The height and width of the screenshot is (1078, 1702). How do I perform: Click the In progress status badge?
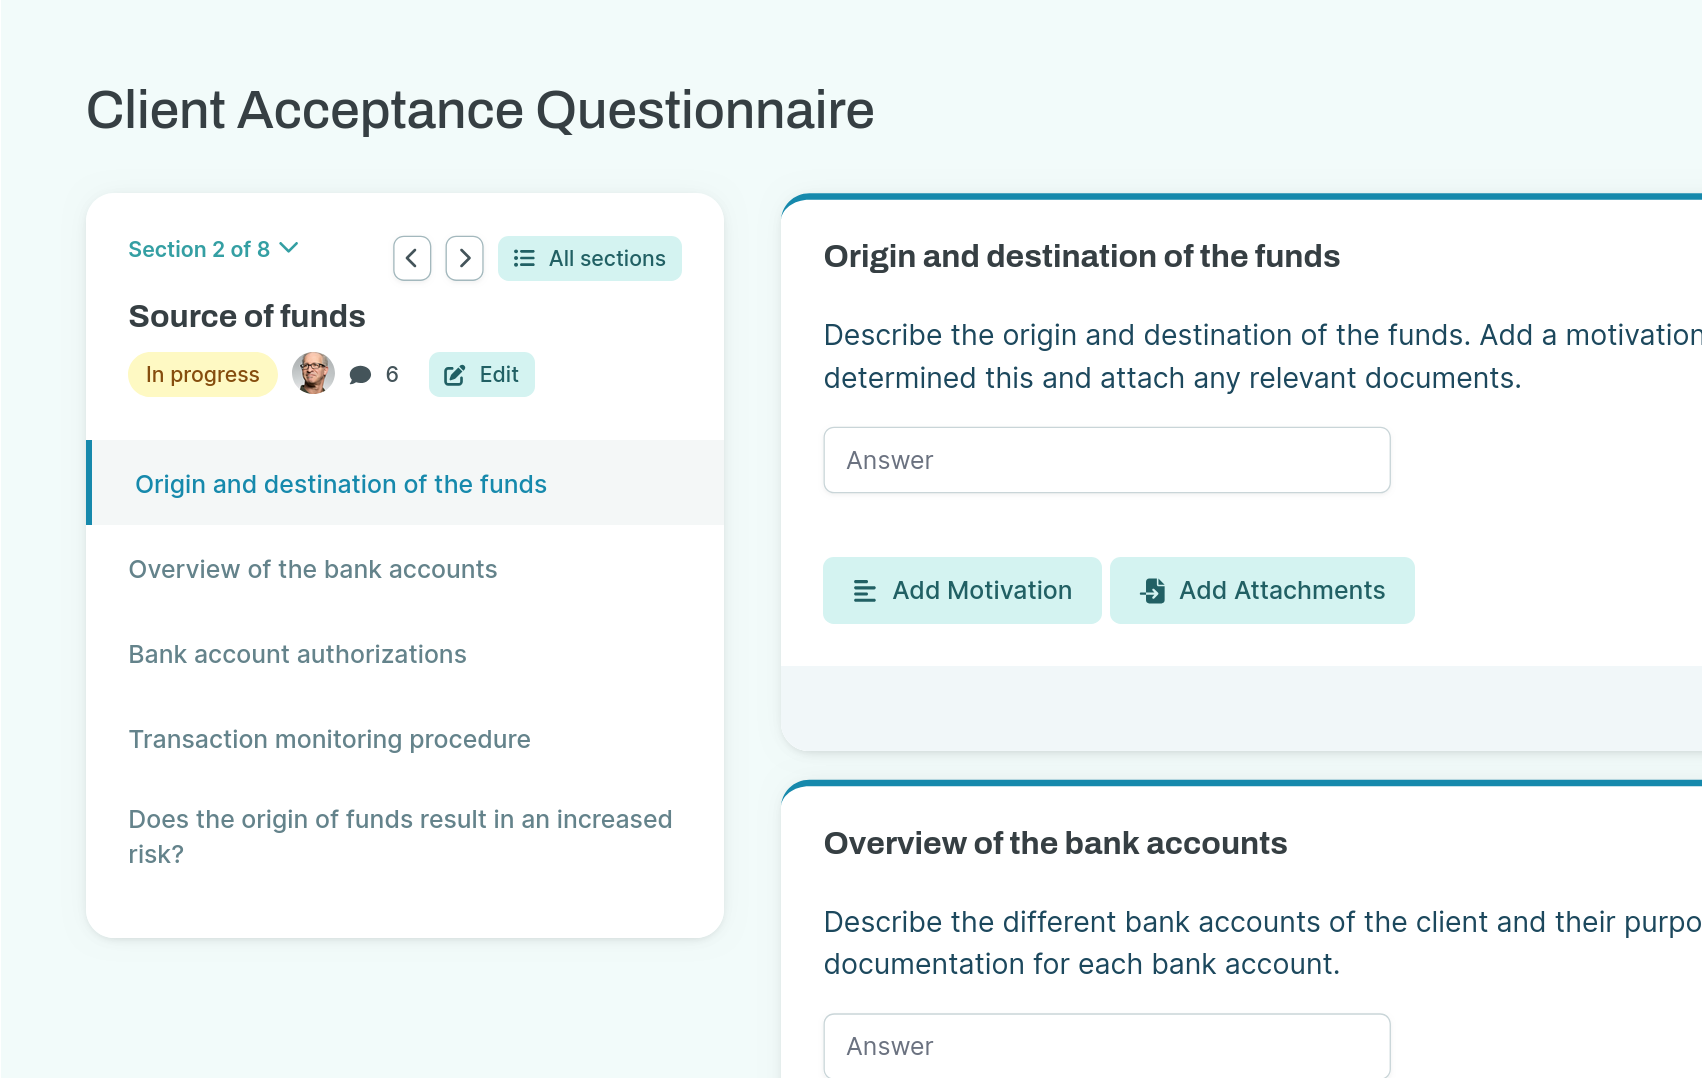(203, 374)
